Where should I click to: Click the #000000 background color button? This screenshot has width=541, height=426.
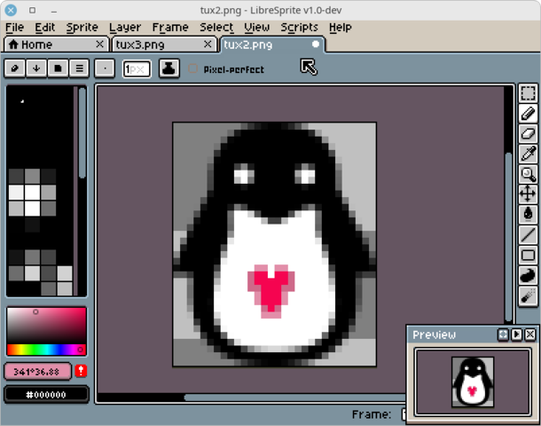(x=46, y=395)
